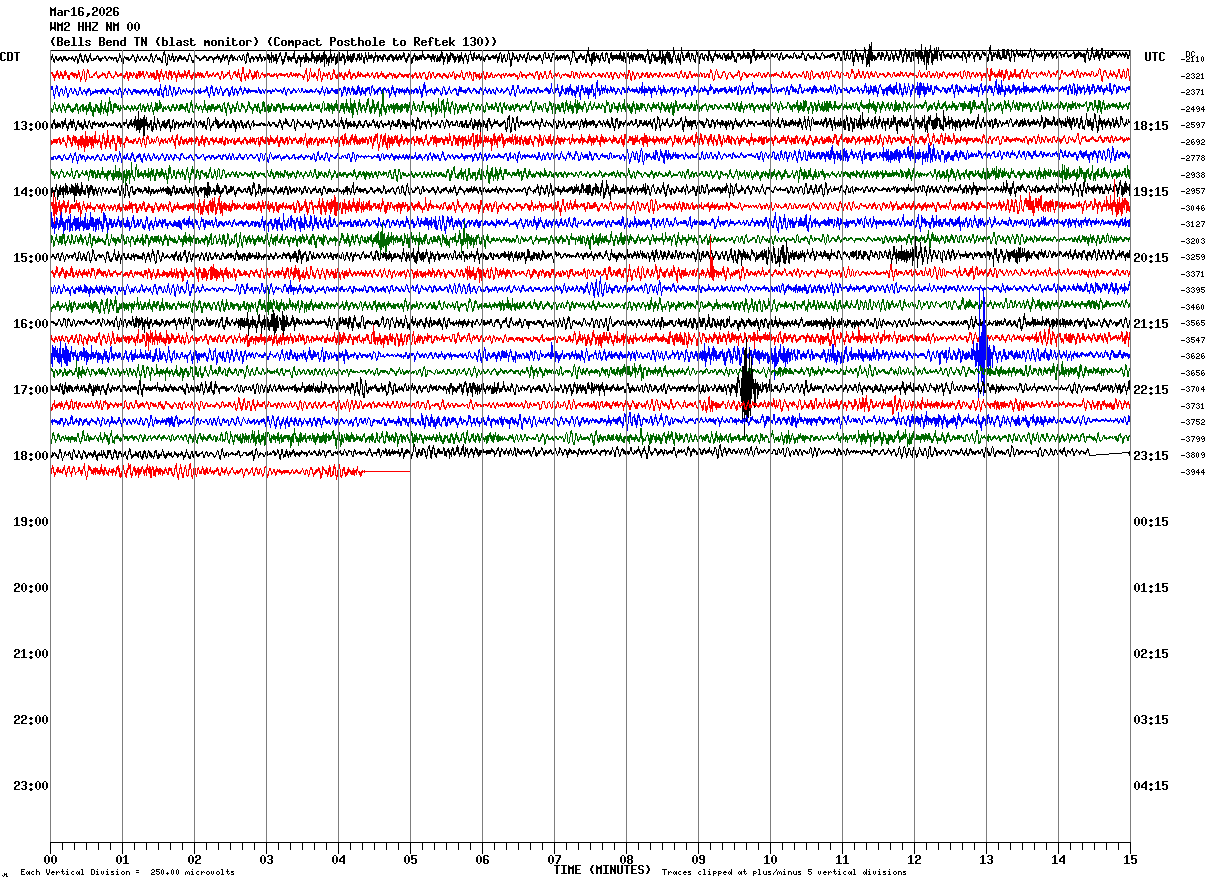Click the DC offset value -3547

[1193, 340]
